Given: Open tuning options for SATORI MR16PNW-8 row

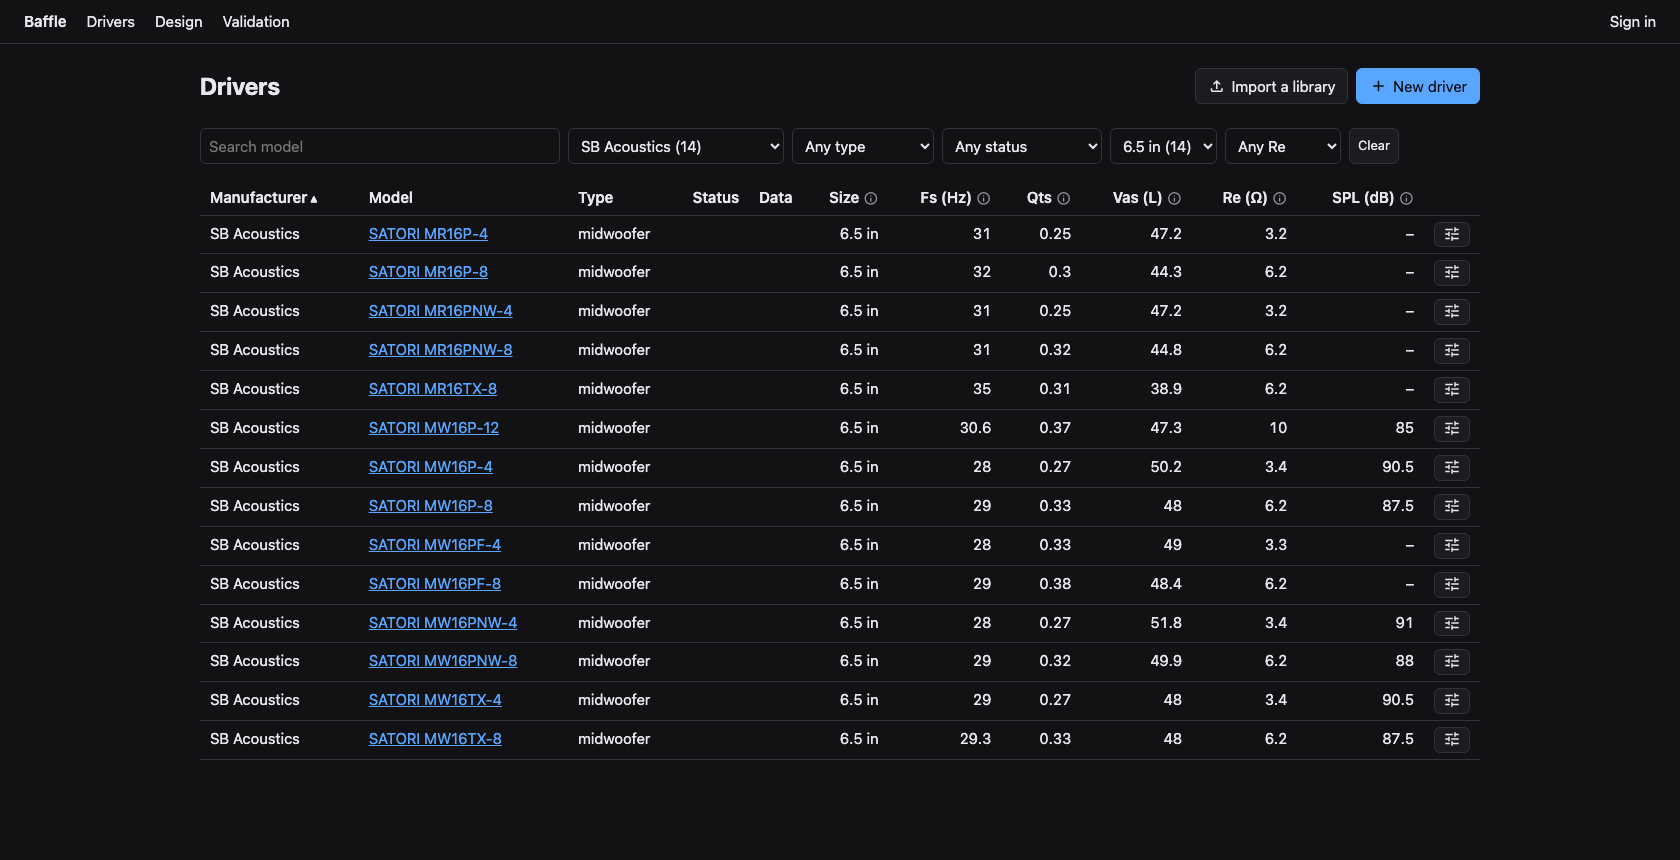Looking at the screenshot, I should point(1451,350).
